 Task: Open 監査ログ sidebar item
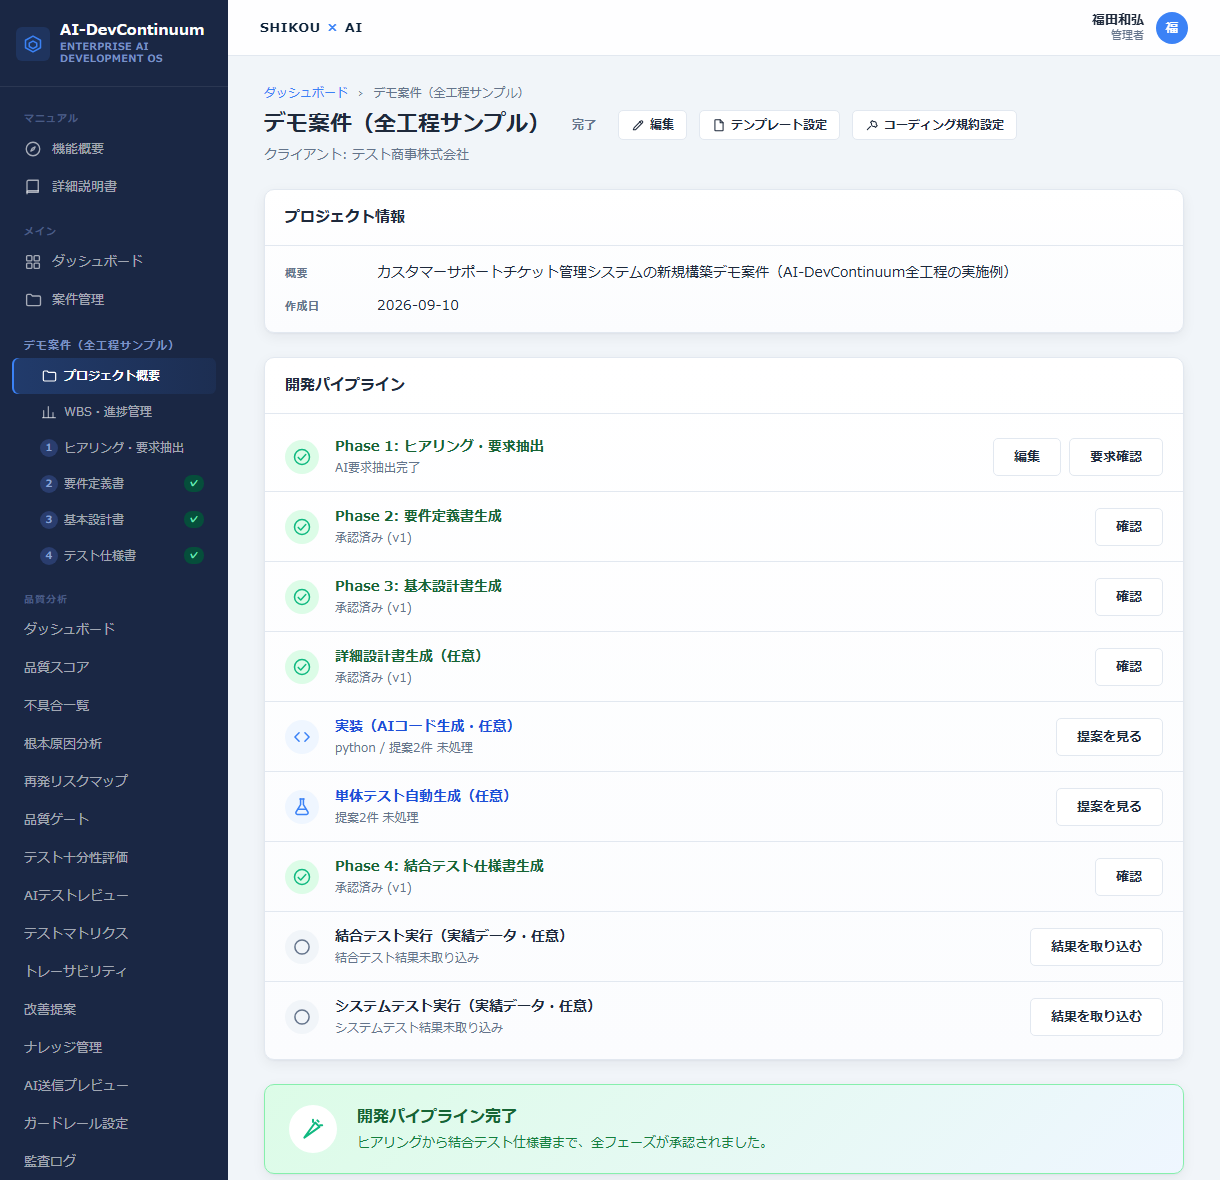pos(114,1161)
